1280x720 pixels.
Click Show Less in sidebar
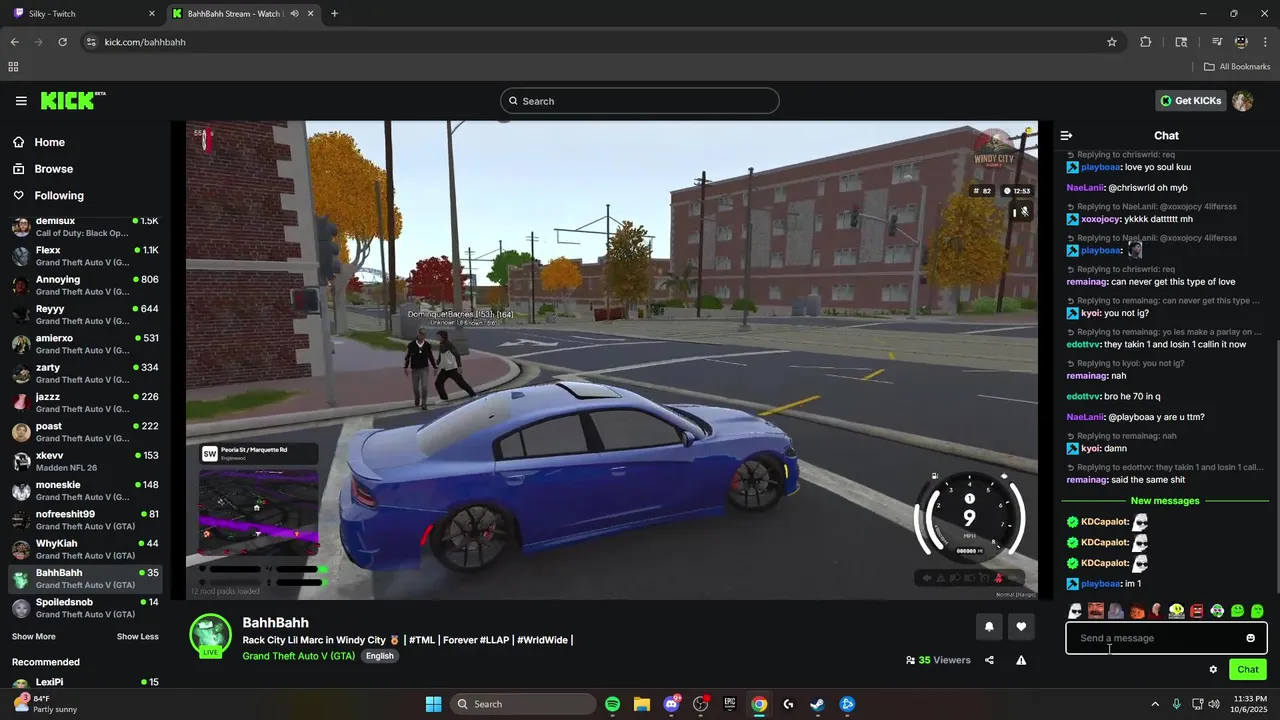click(x=137, y=637)
